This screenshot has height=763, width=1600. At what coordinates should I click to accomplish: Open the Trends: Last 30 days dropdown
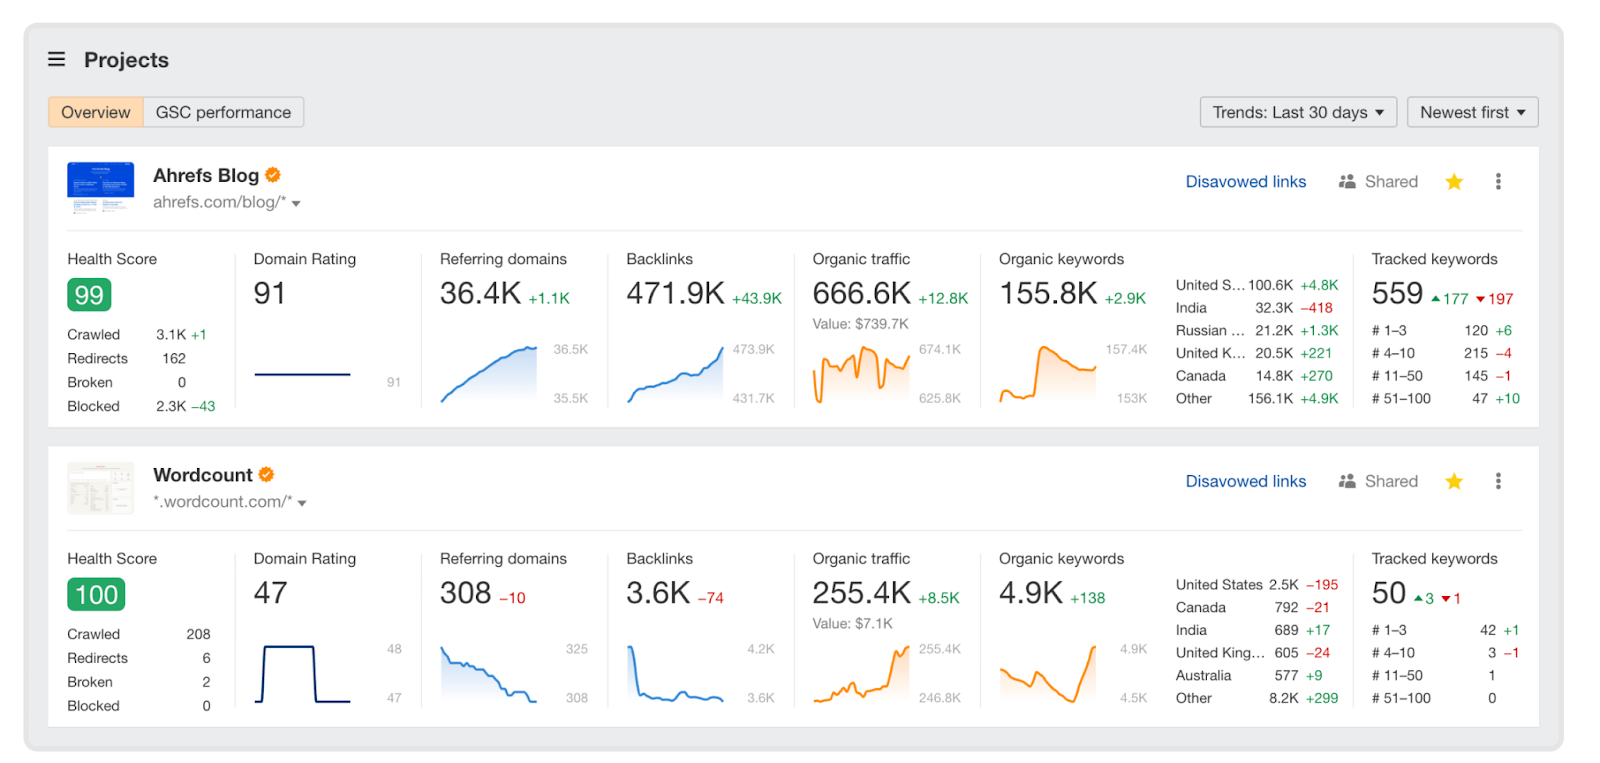1297,112
